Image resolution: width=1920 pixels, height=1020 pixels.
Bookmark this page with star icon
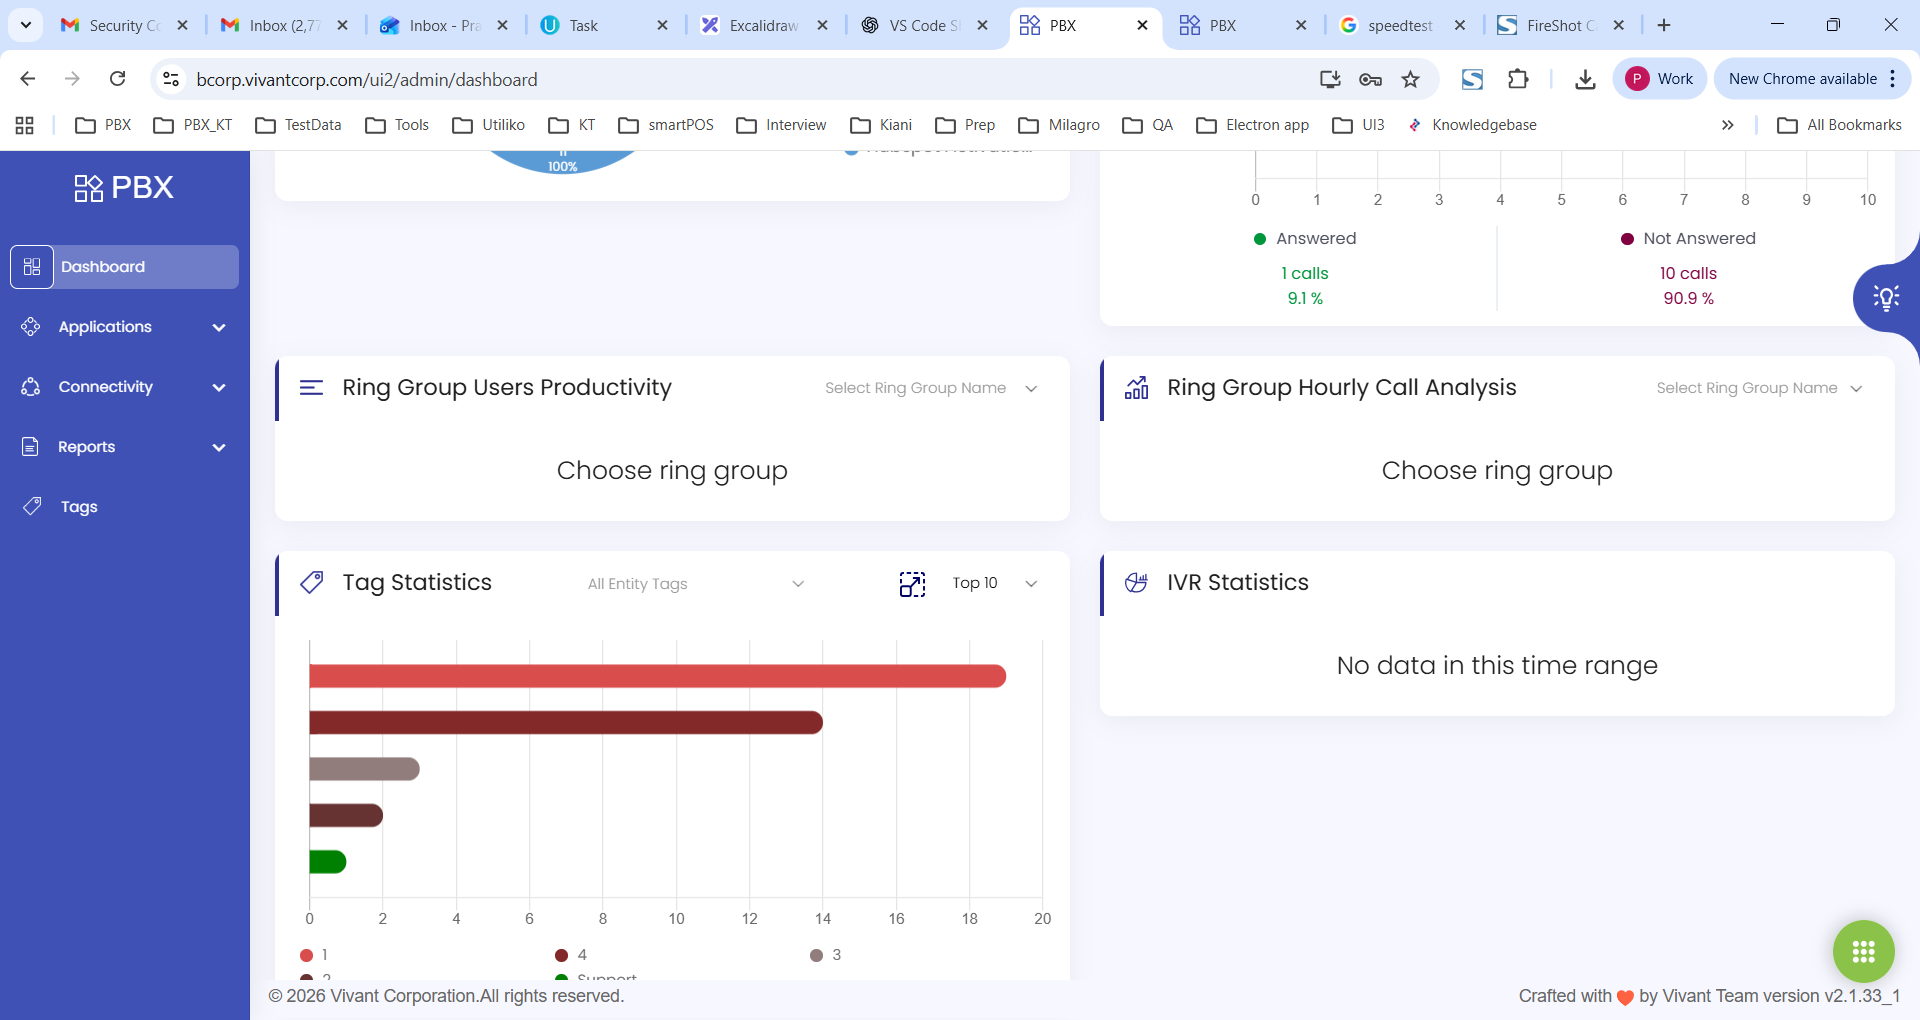coord(1410,79)
